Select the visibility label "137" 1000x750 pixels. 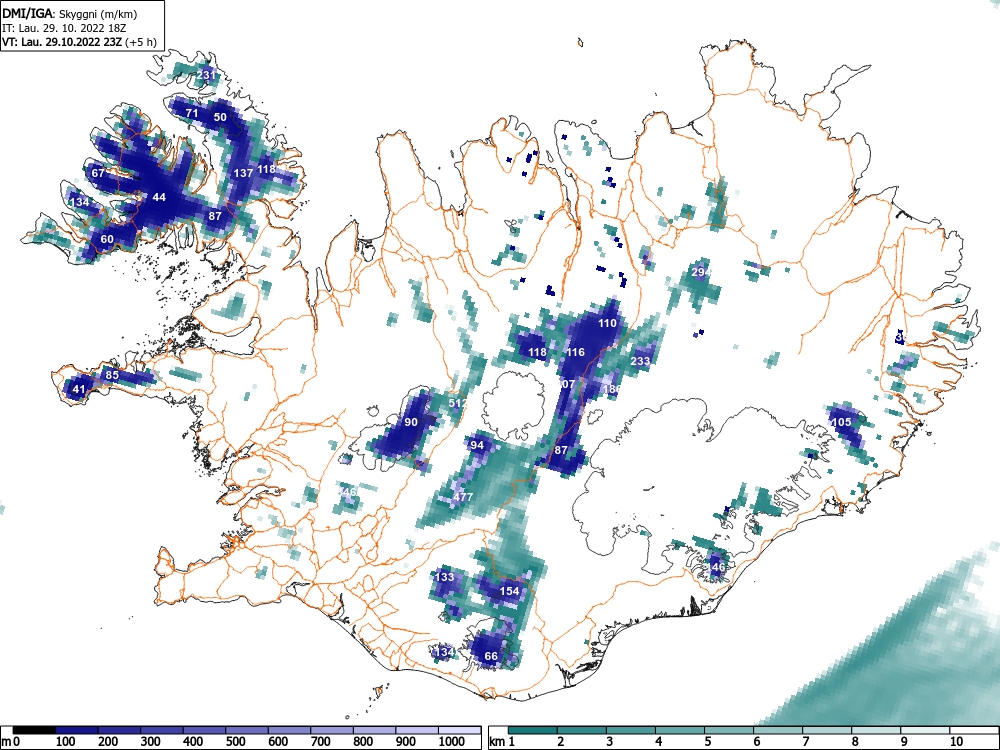click(243, 173)
